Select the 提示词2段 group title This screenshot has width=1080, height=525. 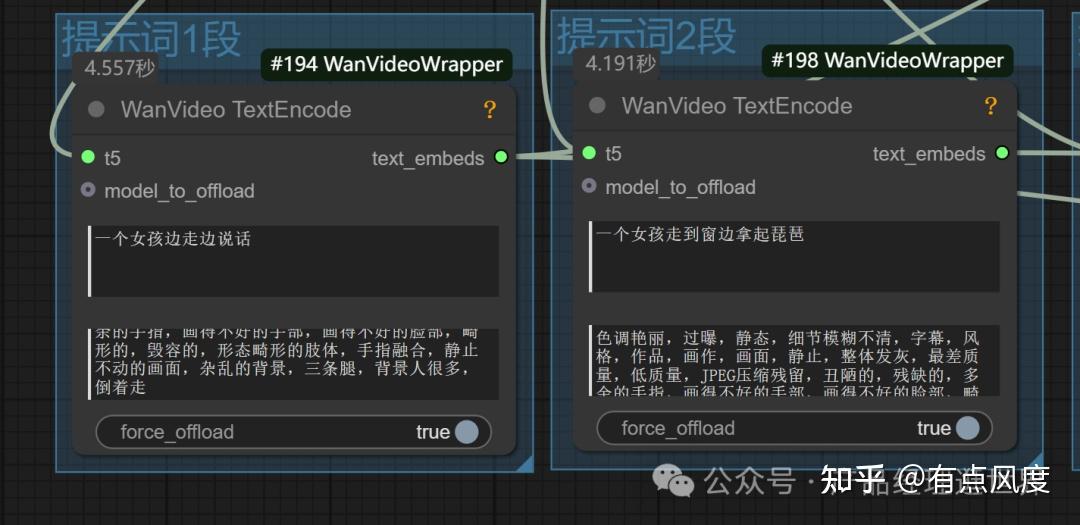coord(646,35)
